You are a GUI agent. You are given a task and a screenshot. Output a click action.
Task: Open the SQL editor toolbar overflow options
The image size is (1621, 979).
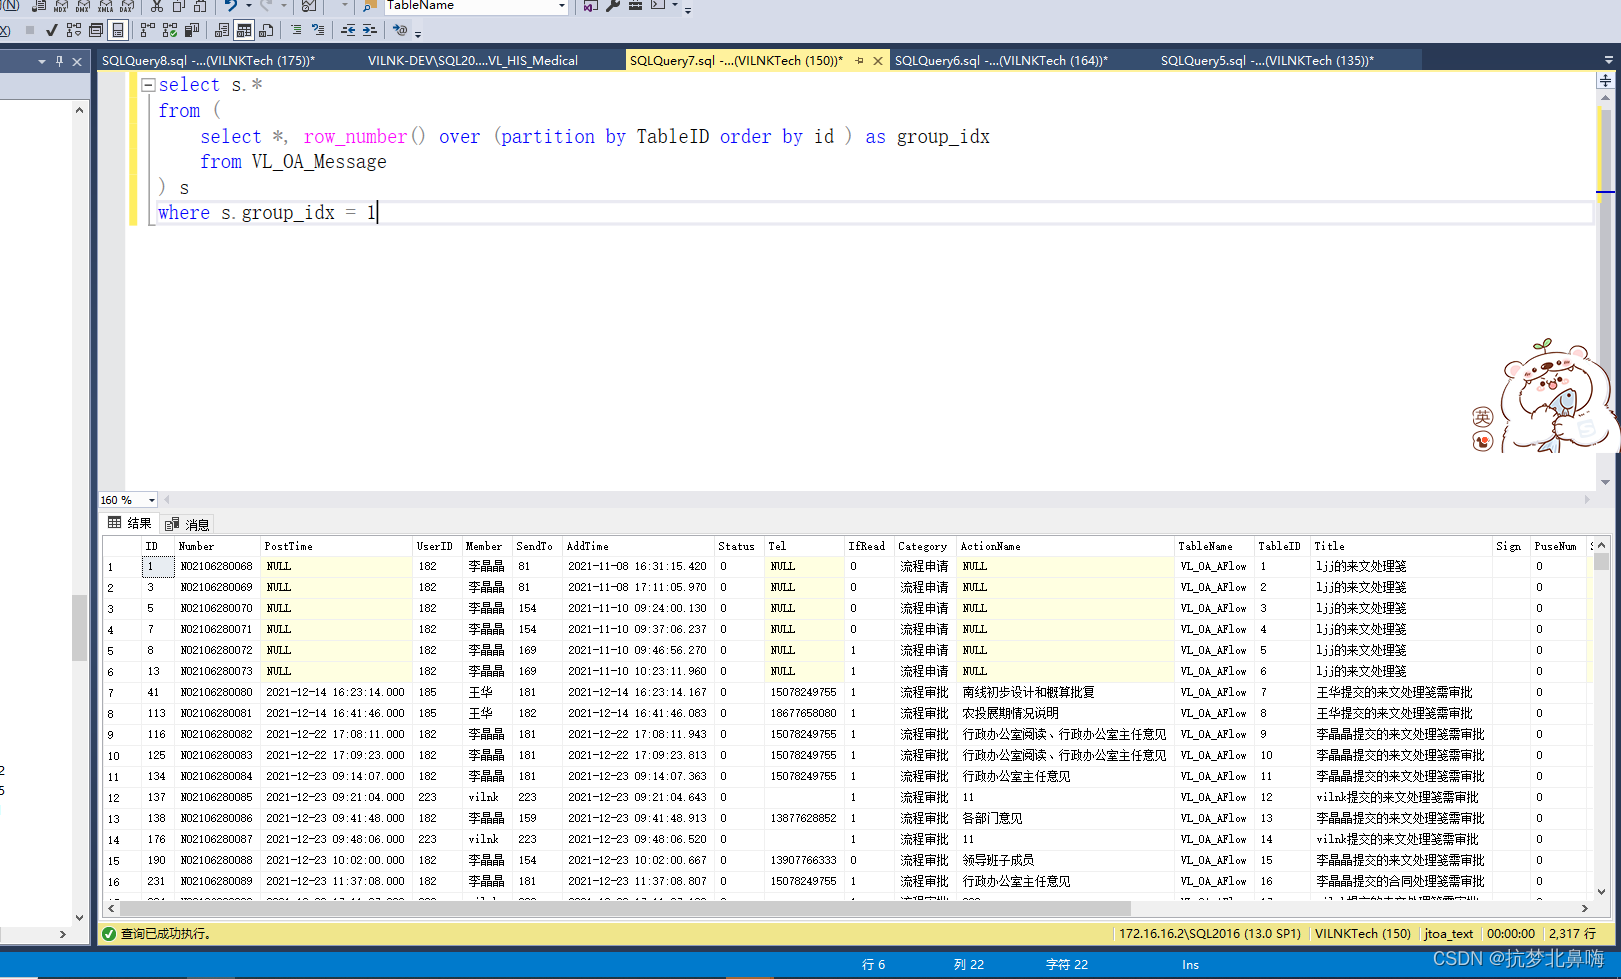pos(418,33)
